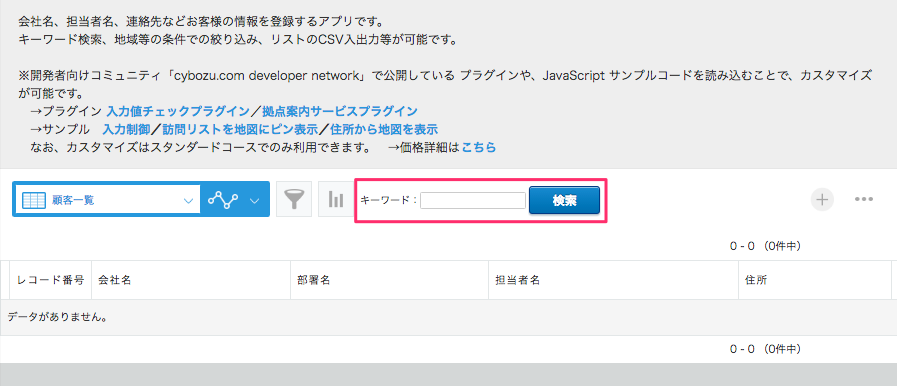Click the 担当者名 column header
The width and height of the screenshot is (897, 386).
tap(613, 280)
